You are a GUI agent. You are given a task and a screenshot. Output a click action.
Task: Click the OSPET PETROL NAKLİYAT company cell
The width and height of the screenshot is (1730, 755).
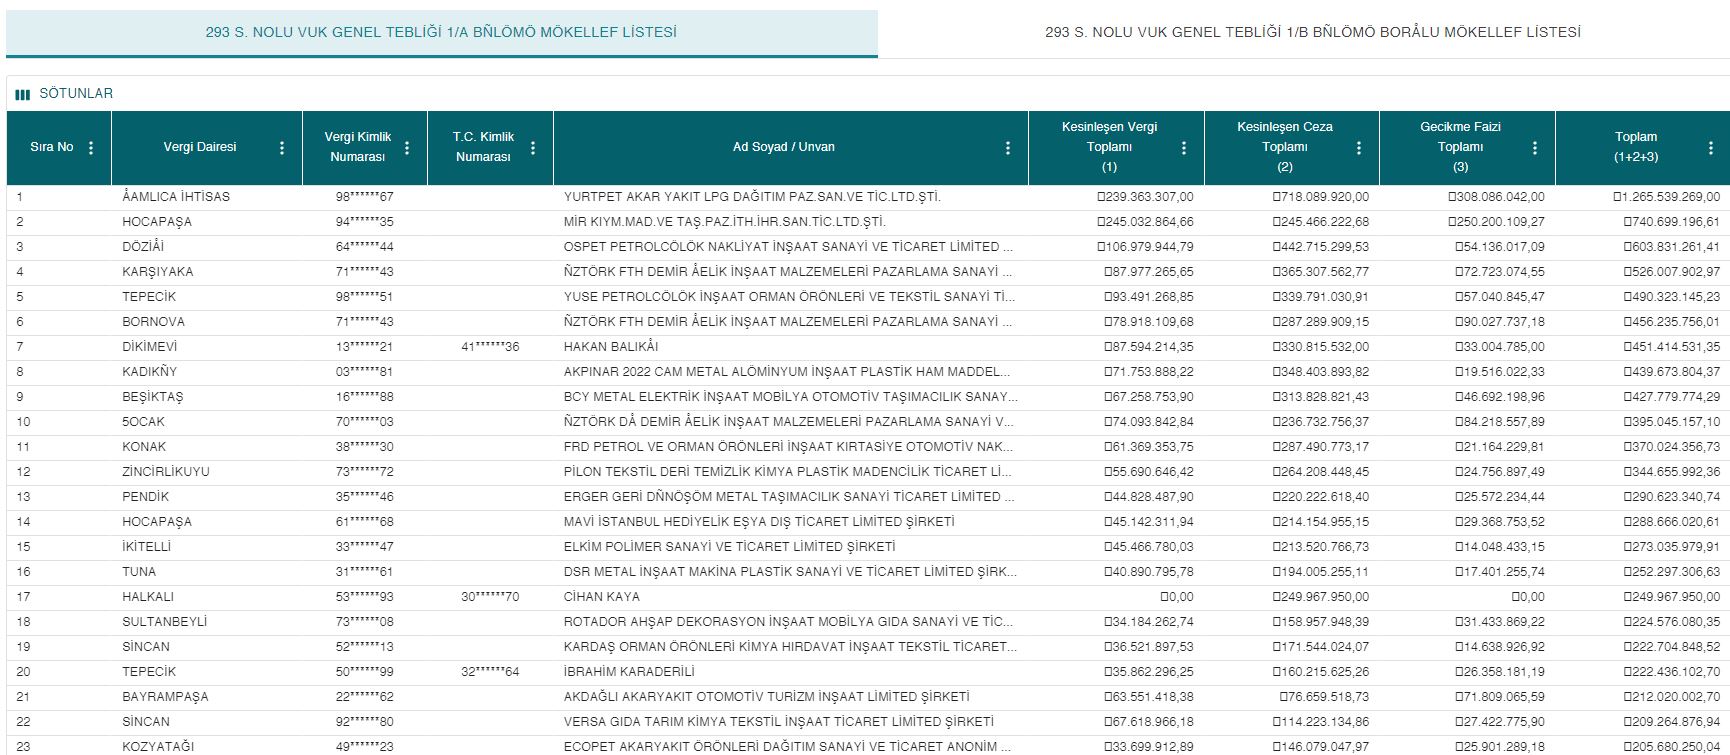click(x=789, y=247)
